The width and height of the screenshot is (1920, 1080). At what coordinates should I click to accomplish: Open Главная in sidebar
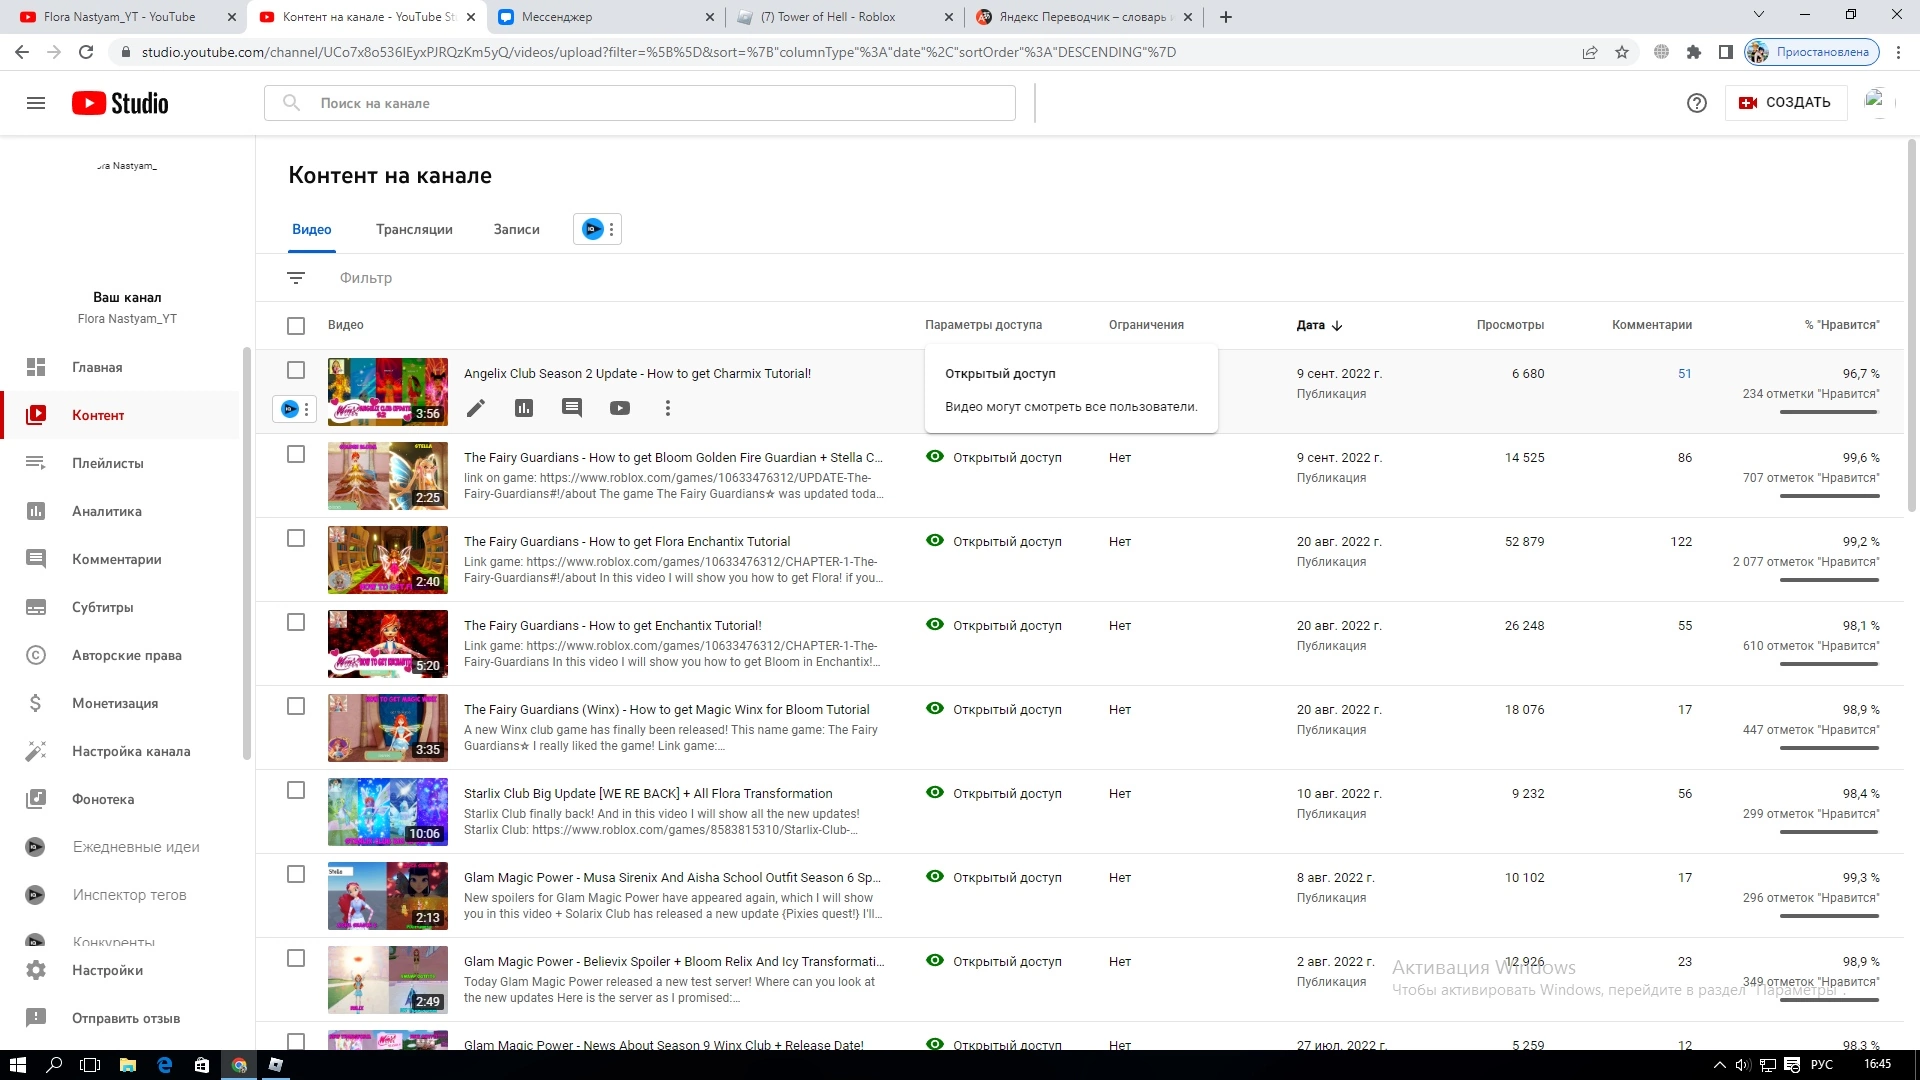click(x=120, y=367)
